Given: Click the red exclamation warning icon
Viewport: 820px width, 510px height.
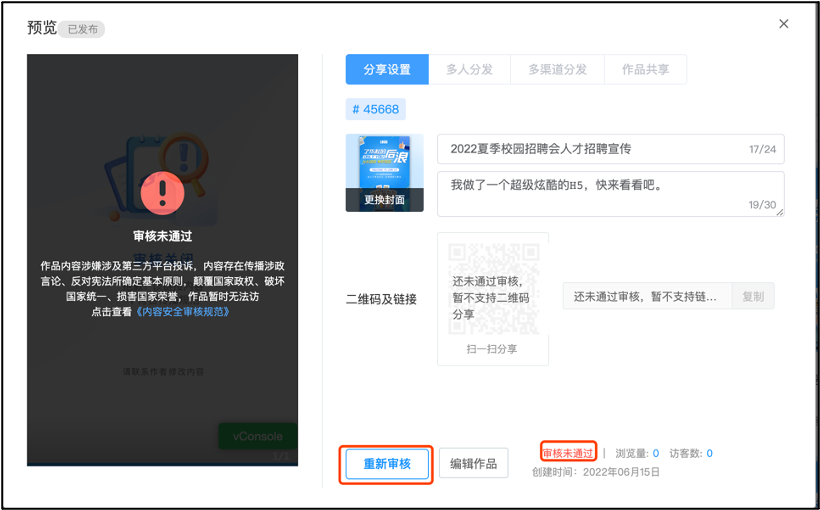Looking at the screenshot, I should (x=162, y=192).
